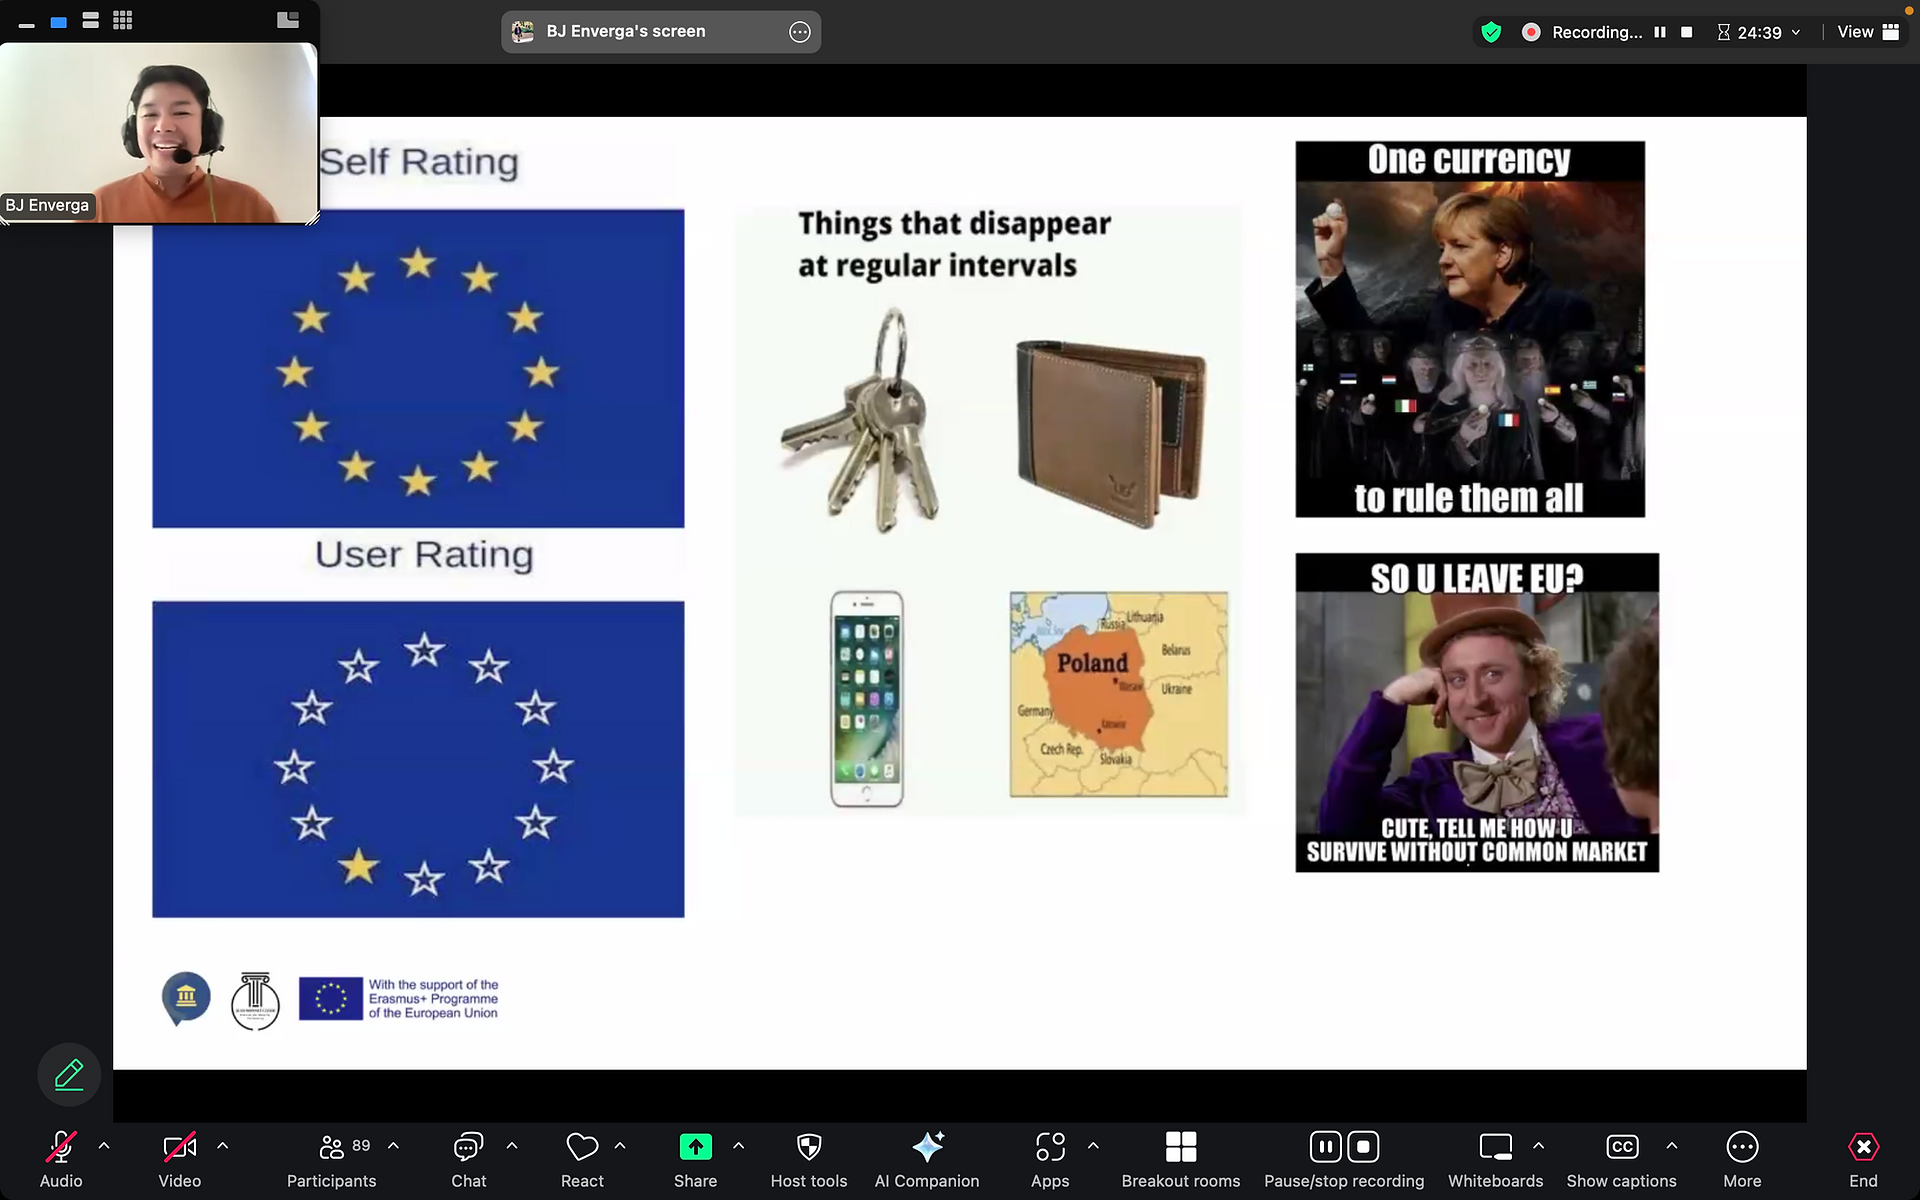Expand the chevron next to Participants
The width and height of the screenshot is (1920, 1200).
pyautogui.click(x=393, y=1146)
